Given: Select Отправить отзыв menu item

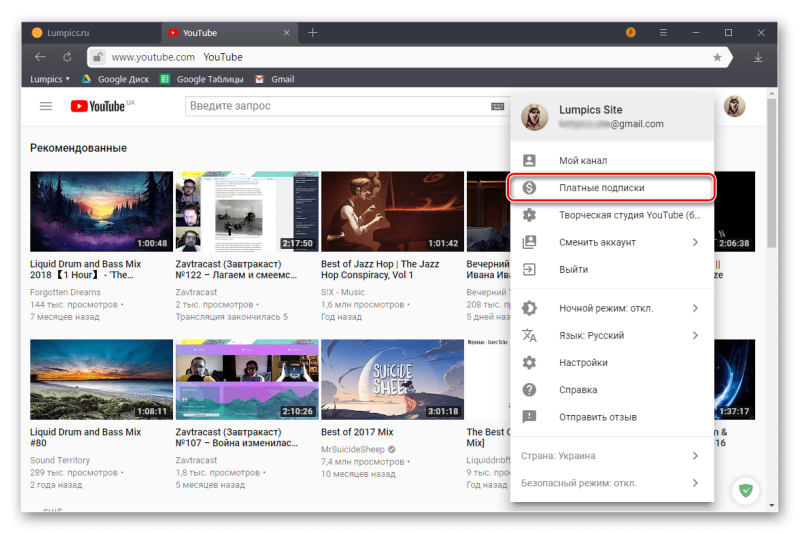Looking at the screenshot, I should [x=612, y=417].
